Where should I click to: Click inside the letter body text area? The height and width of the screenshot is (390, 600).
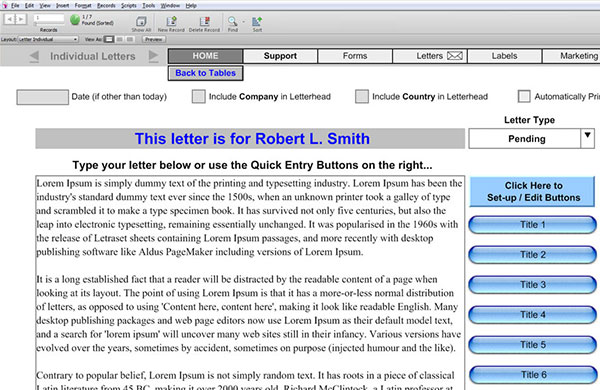point(250,283)
